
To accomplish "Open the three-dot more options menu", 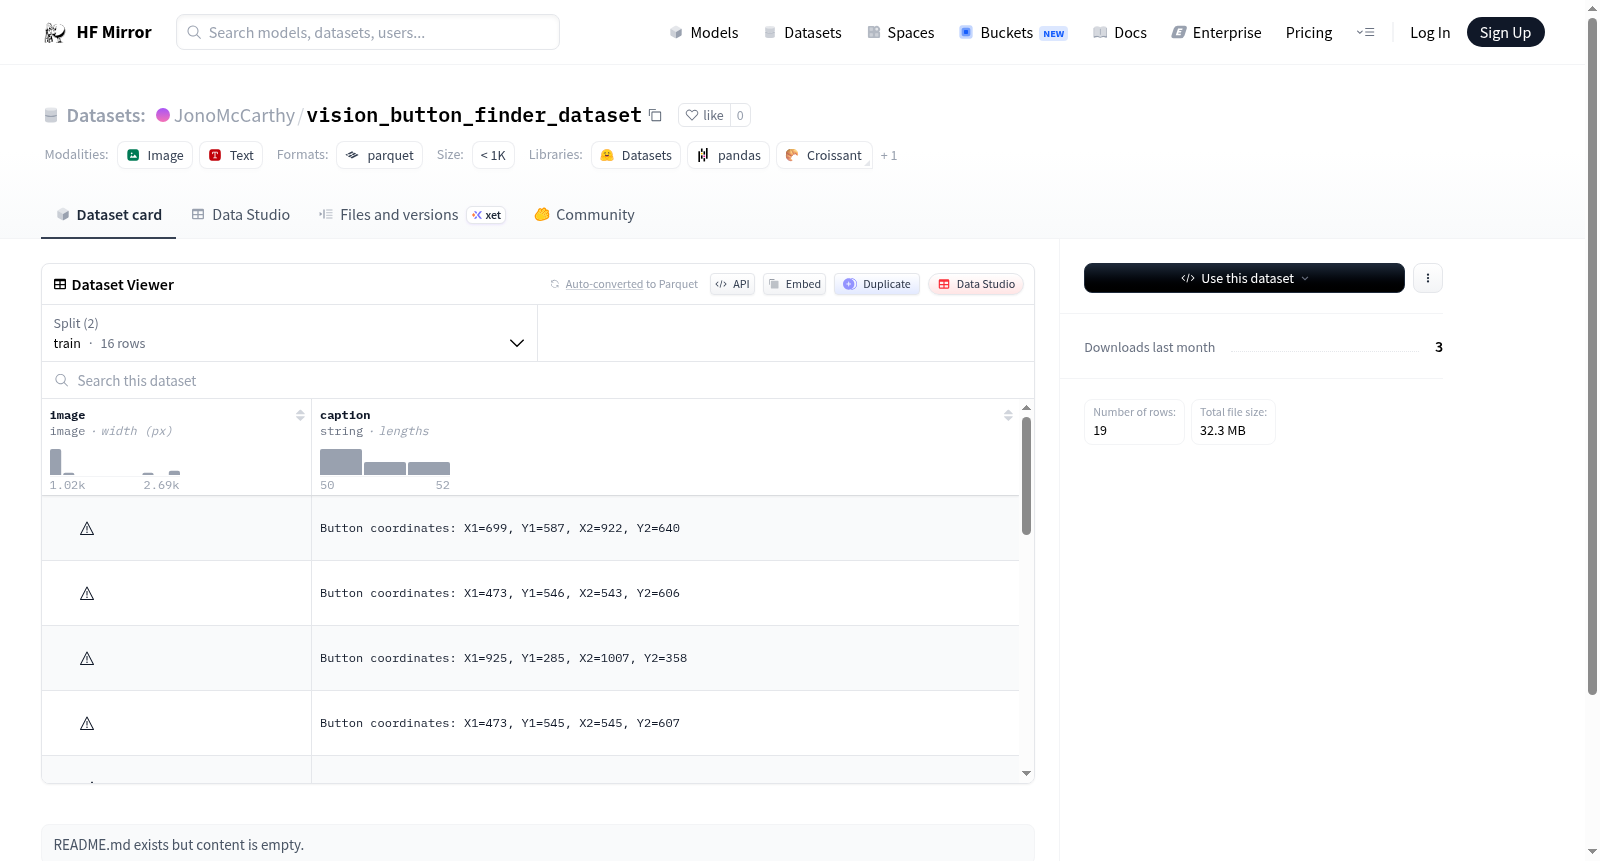I will 1428,278.
